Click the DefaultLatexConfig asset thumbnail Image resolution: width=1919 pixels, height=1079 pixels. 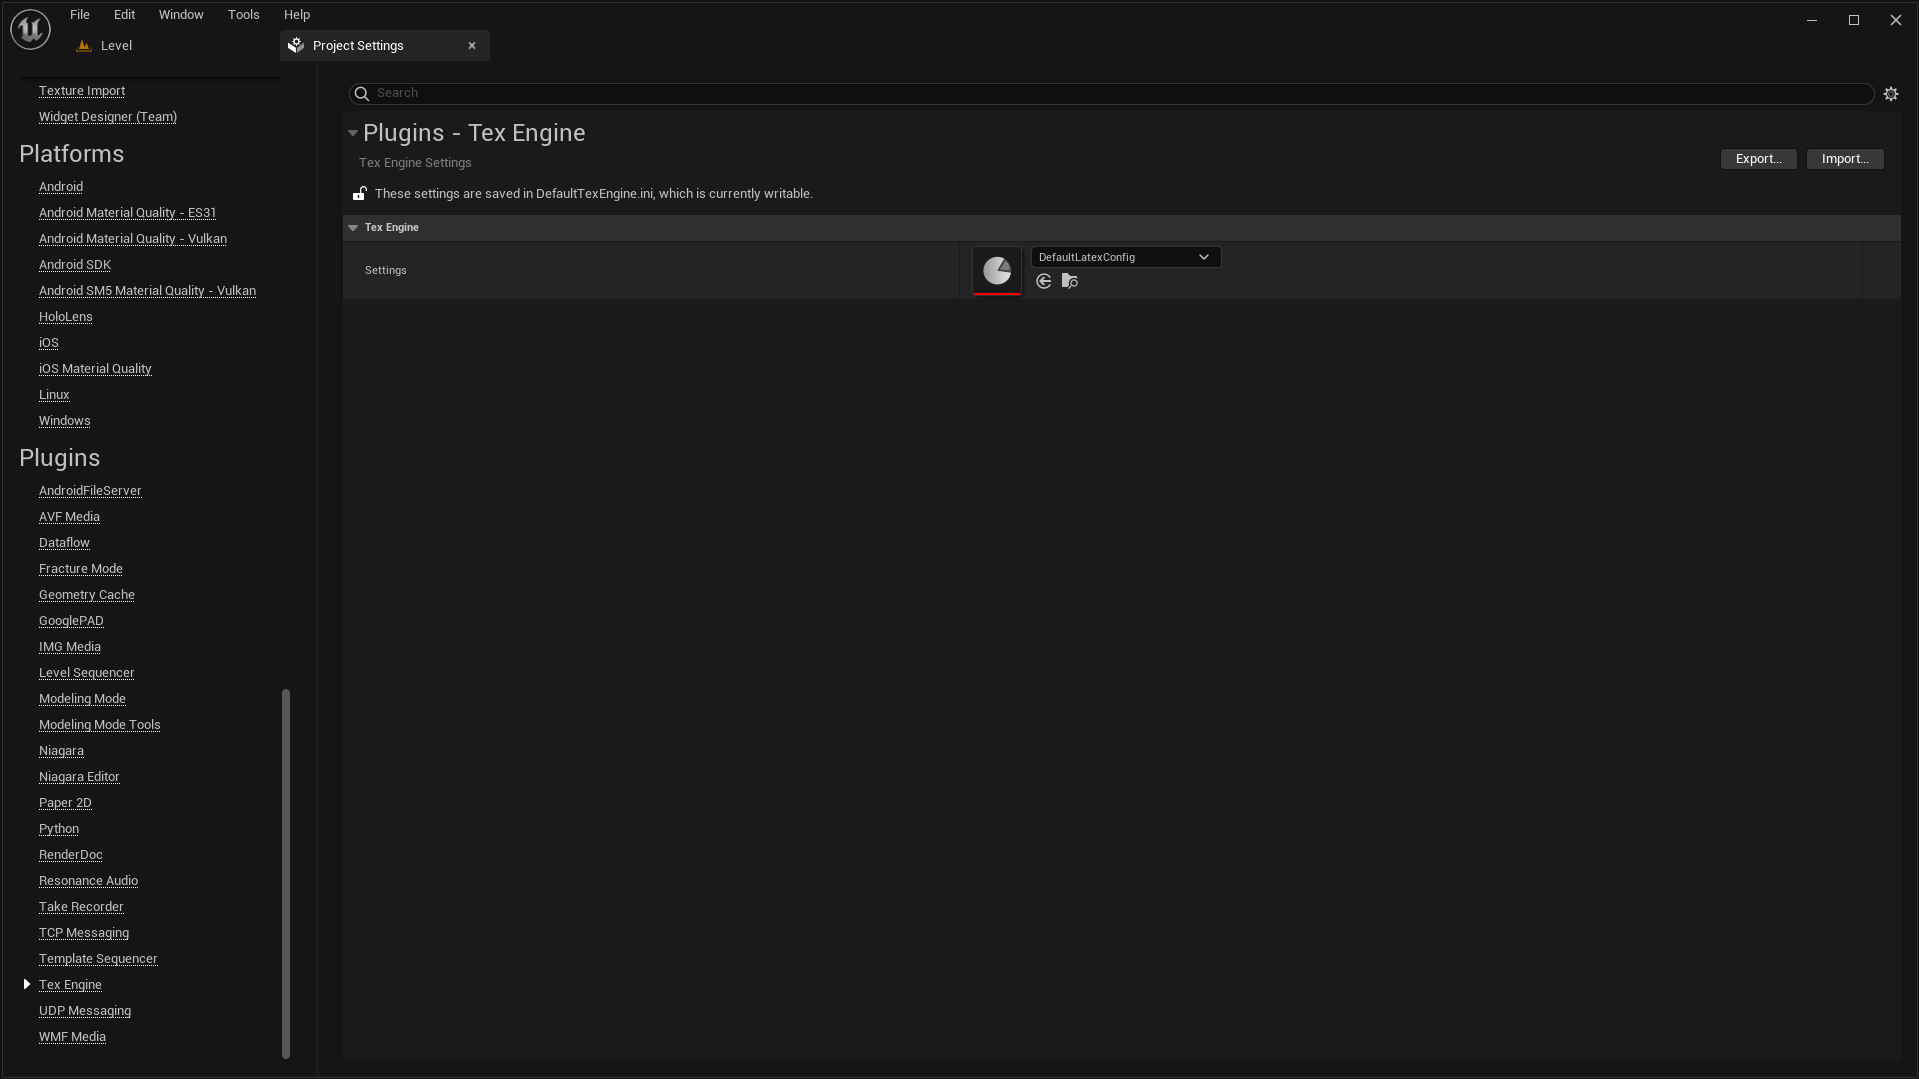[997, 270]
